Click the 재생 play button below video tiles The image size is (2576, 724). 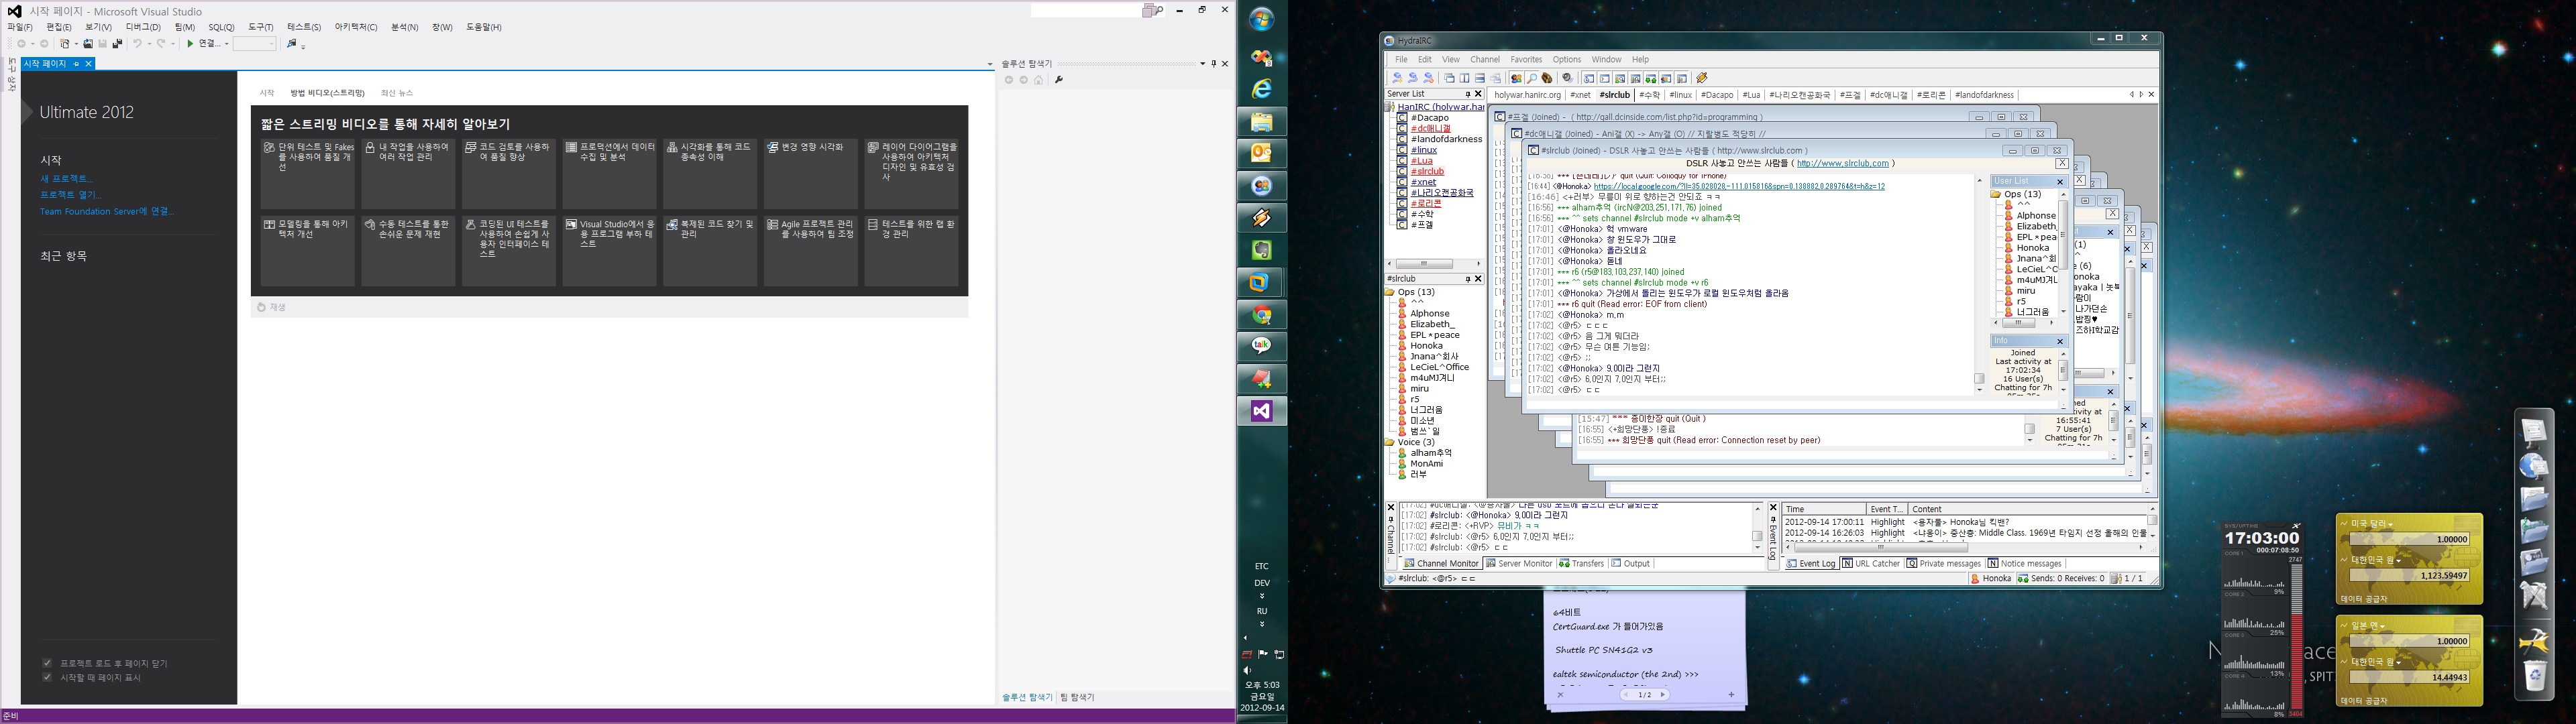point(272,308)
